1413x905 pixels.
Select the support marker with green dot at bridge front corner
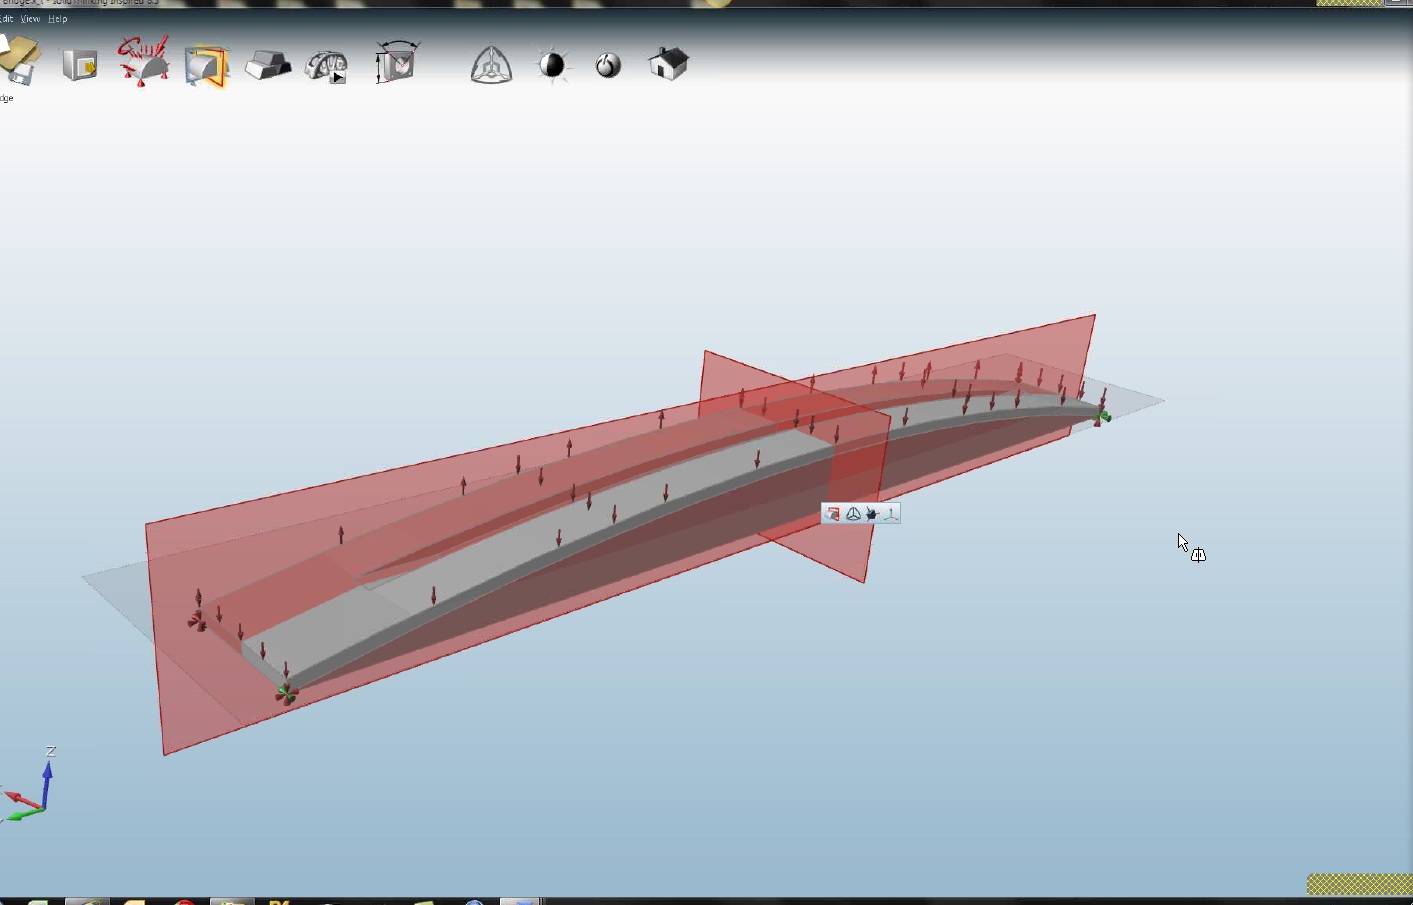286,693
